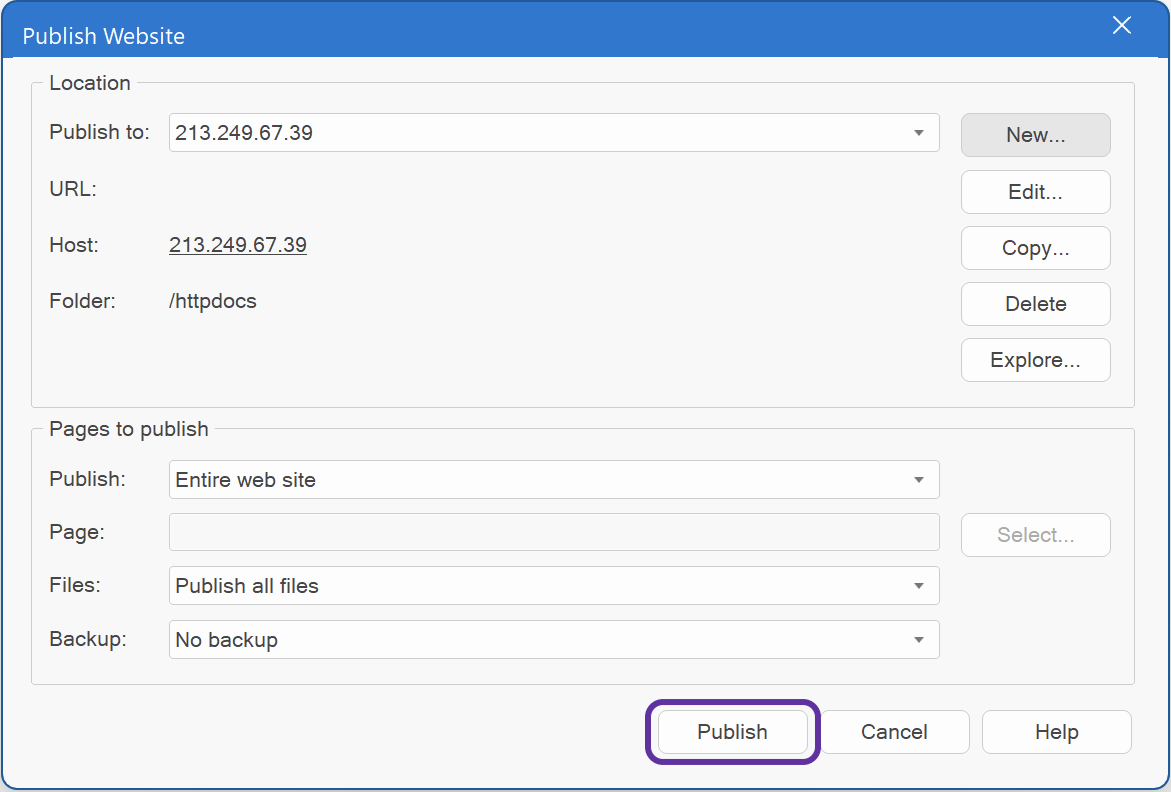Screen dimensions: 1171x792
Task: Expand the Backup 'No backup' dropdown
Action: pyautogui.click(x=918, y=640)
